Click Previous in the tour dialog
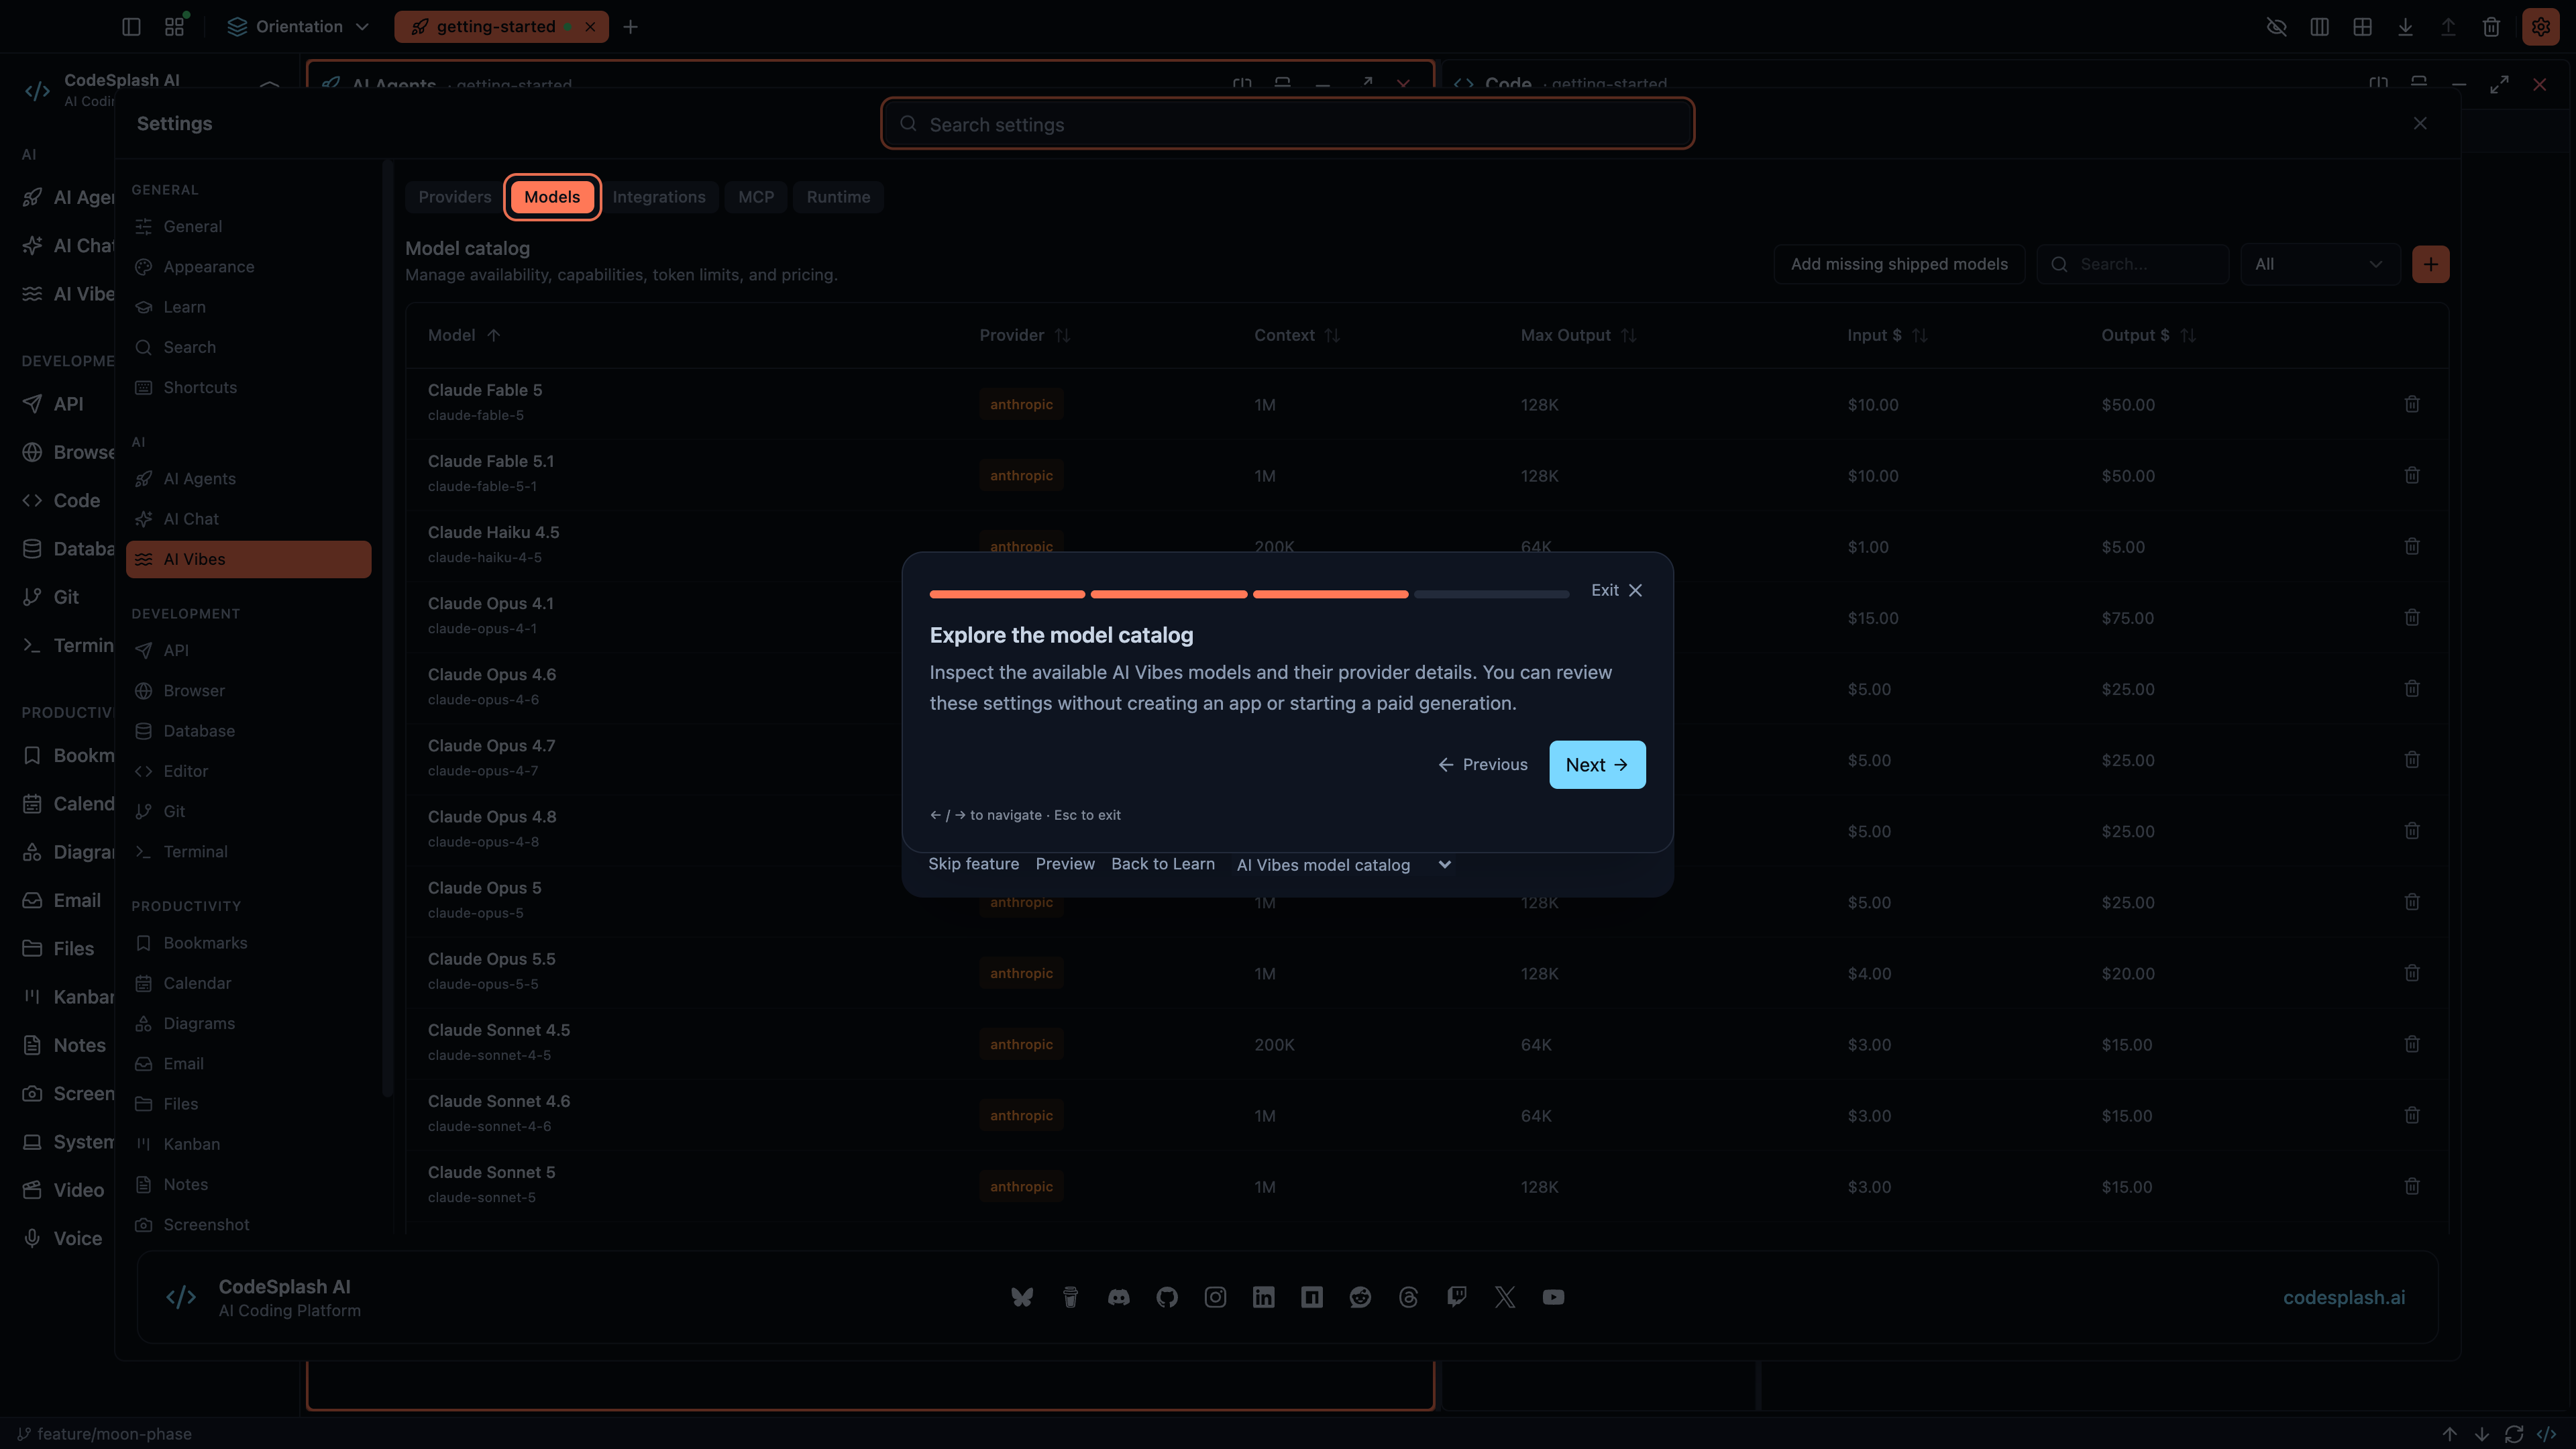This screenshot has width=2576, height=1449. click(1483, 764)
